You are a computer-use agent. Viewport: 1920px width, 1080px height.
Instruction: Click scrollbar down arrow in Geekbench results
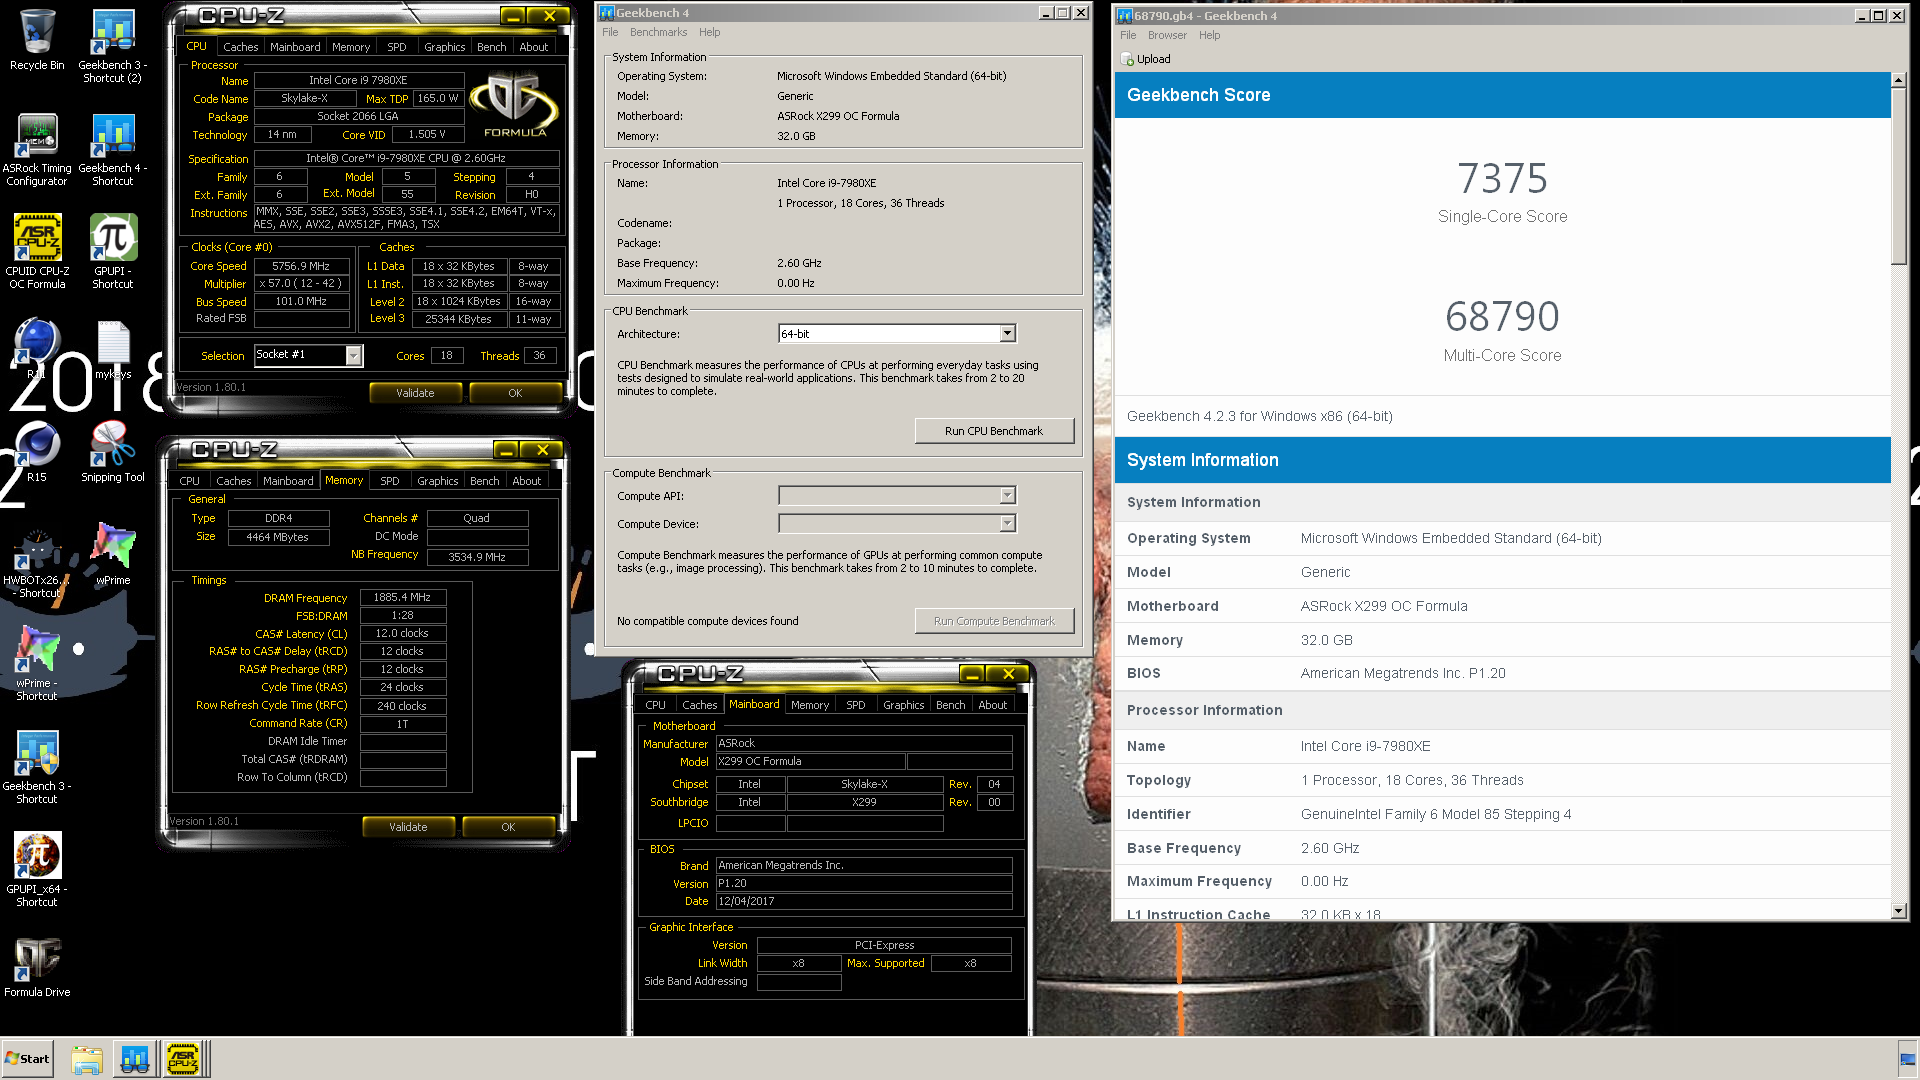pyautogui.click(x=1899, y=910)
